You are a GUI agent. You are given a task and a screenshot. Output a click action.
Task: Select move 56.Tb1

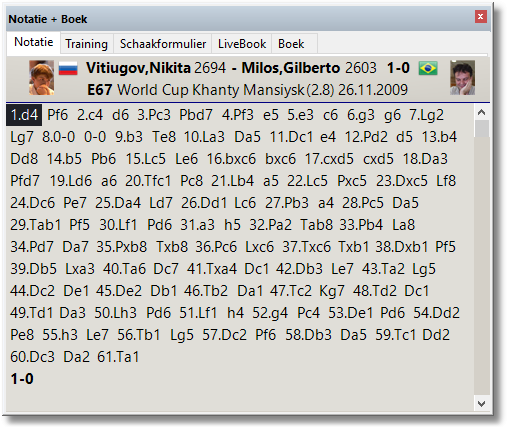[139, 335]
